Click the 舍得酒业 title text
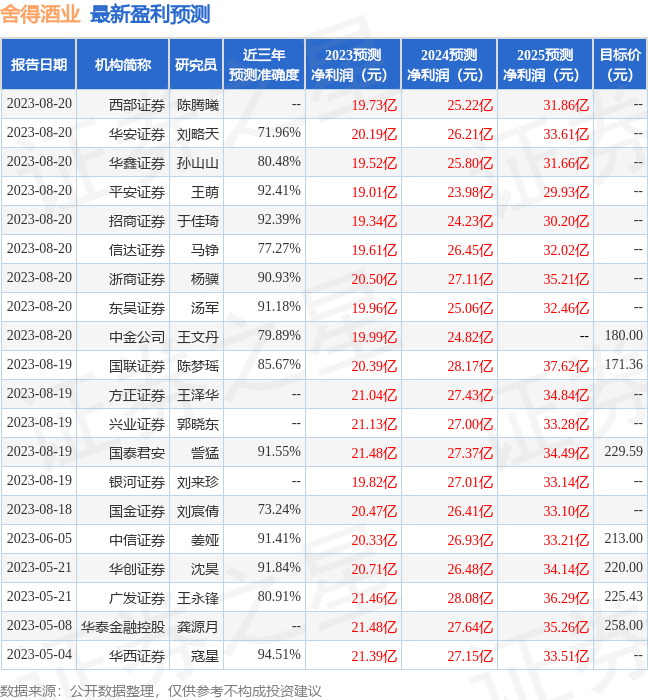648x700 pixels. tap(40, 15)
